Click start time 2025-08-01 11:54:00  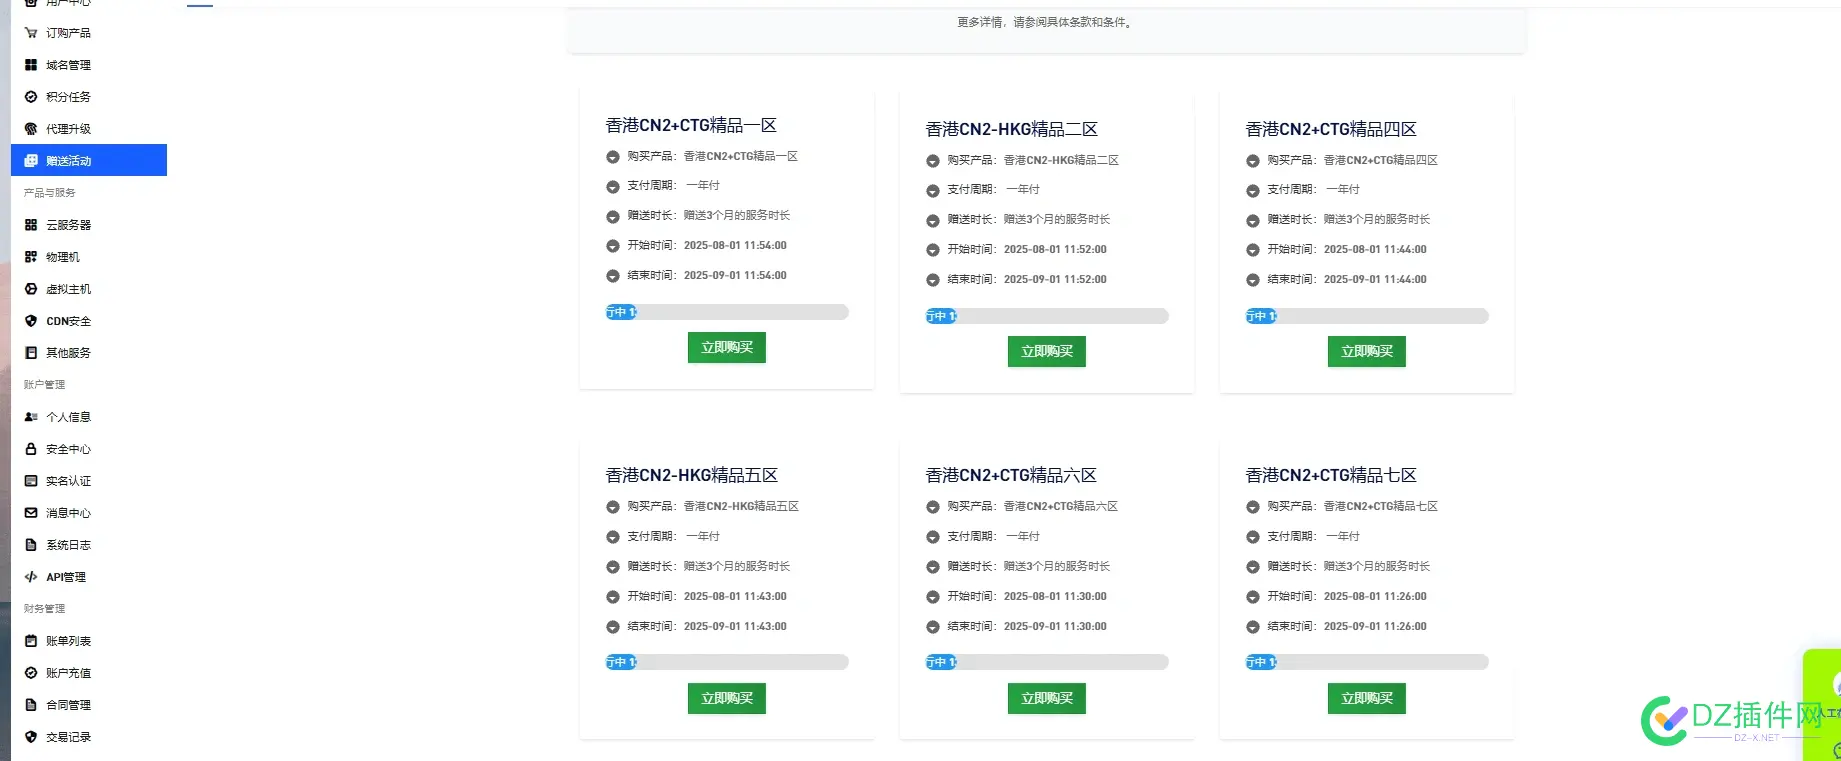pos(735,245)
